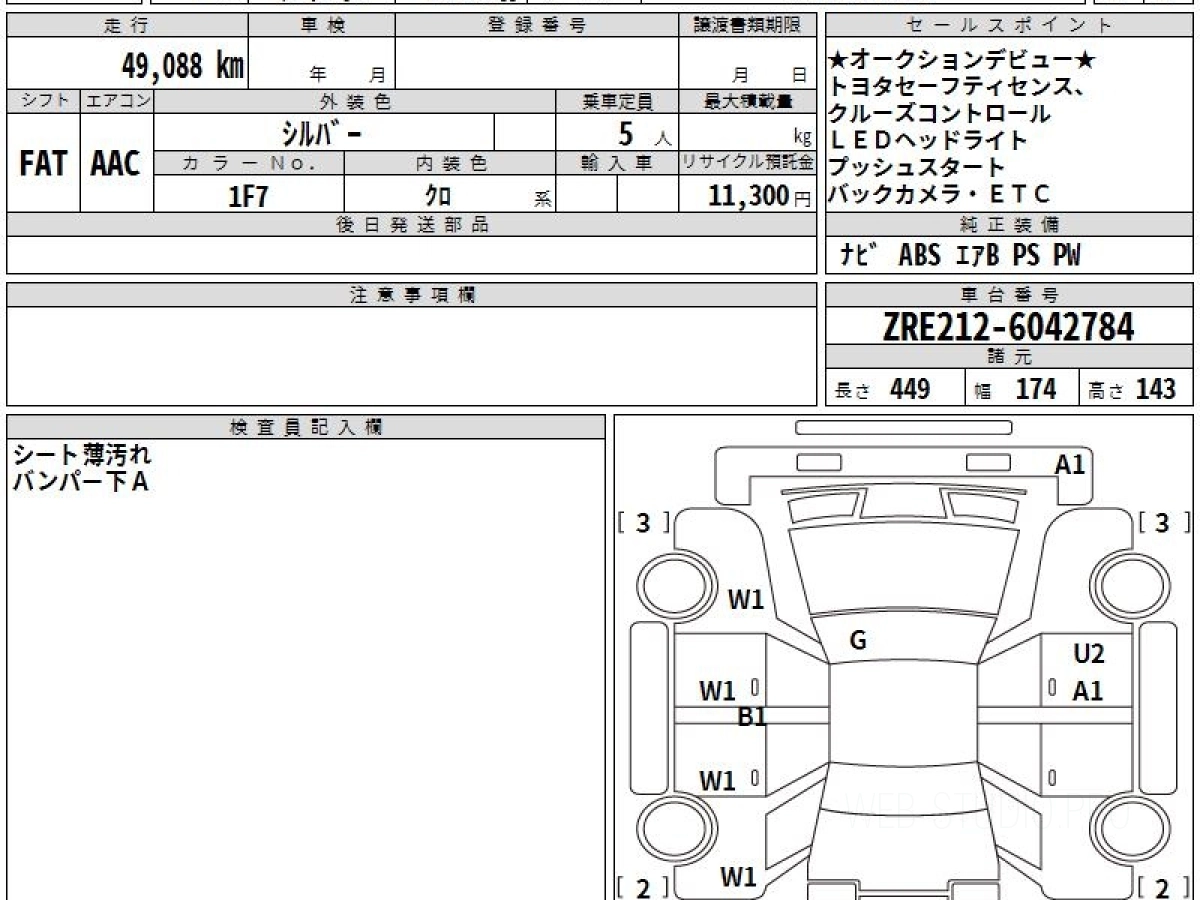Click the A1 mark below U2
Image resolution: width=1200 pixels, height=900 pixels.
(1088, 691)
